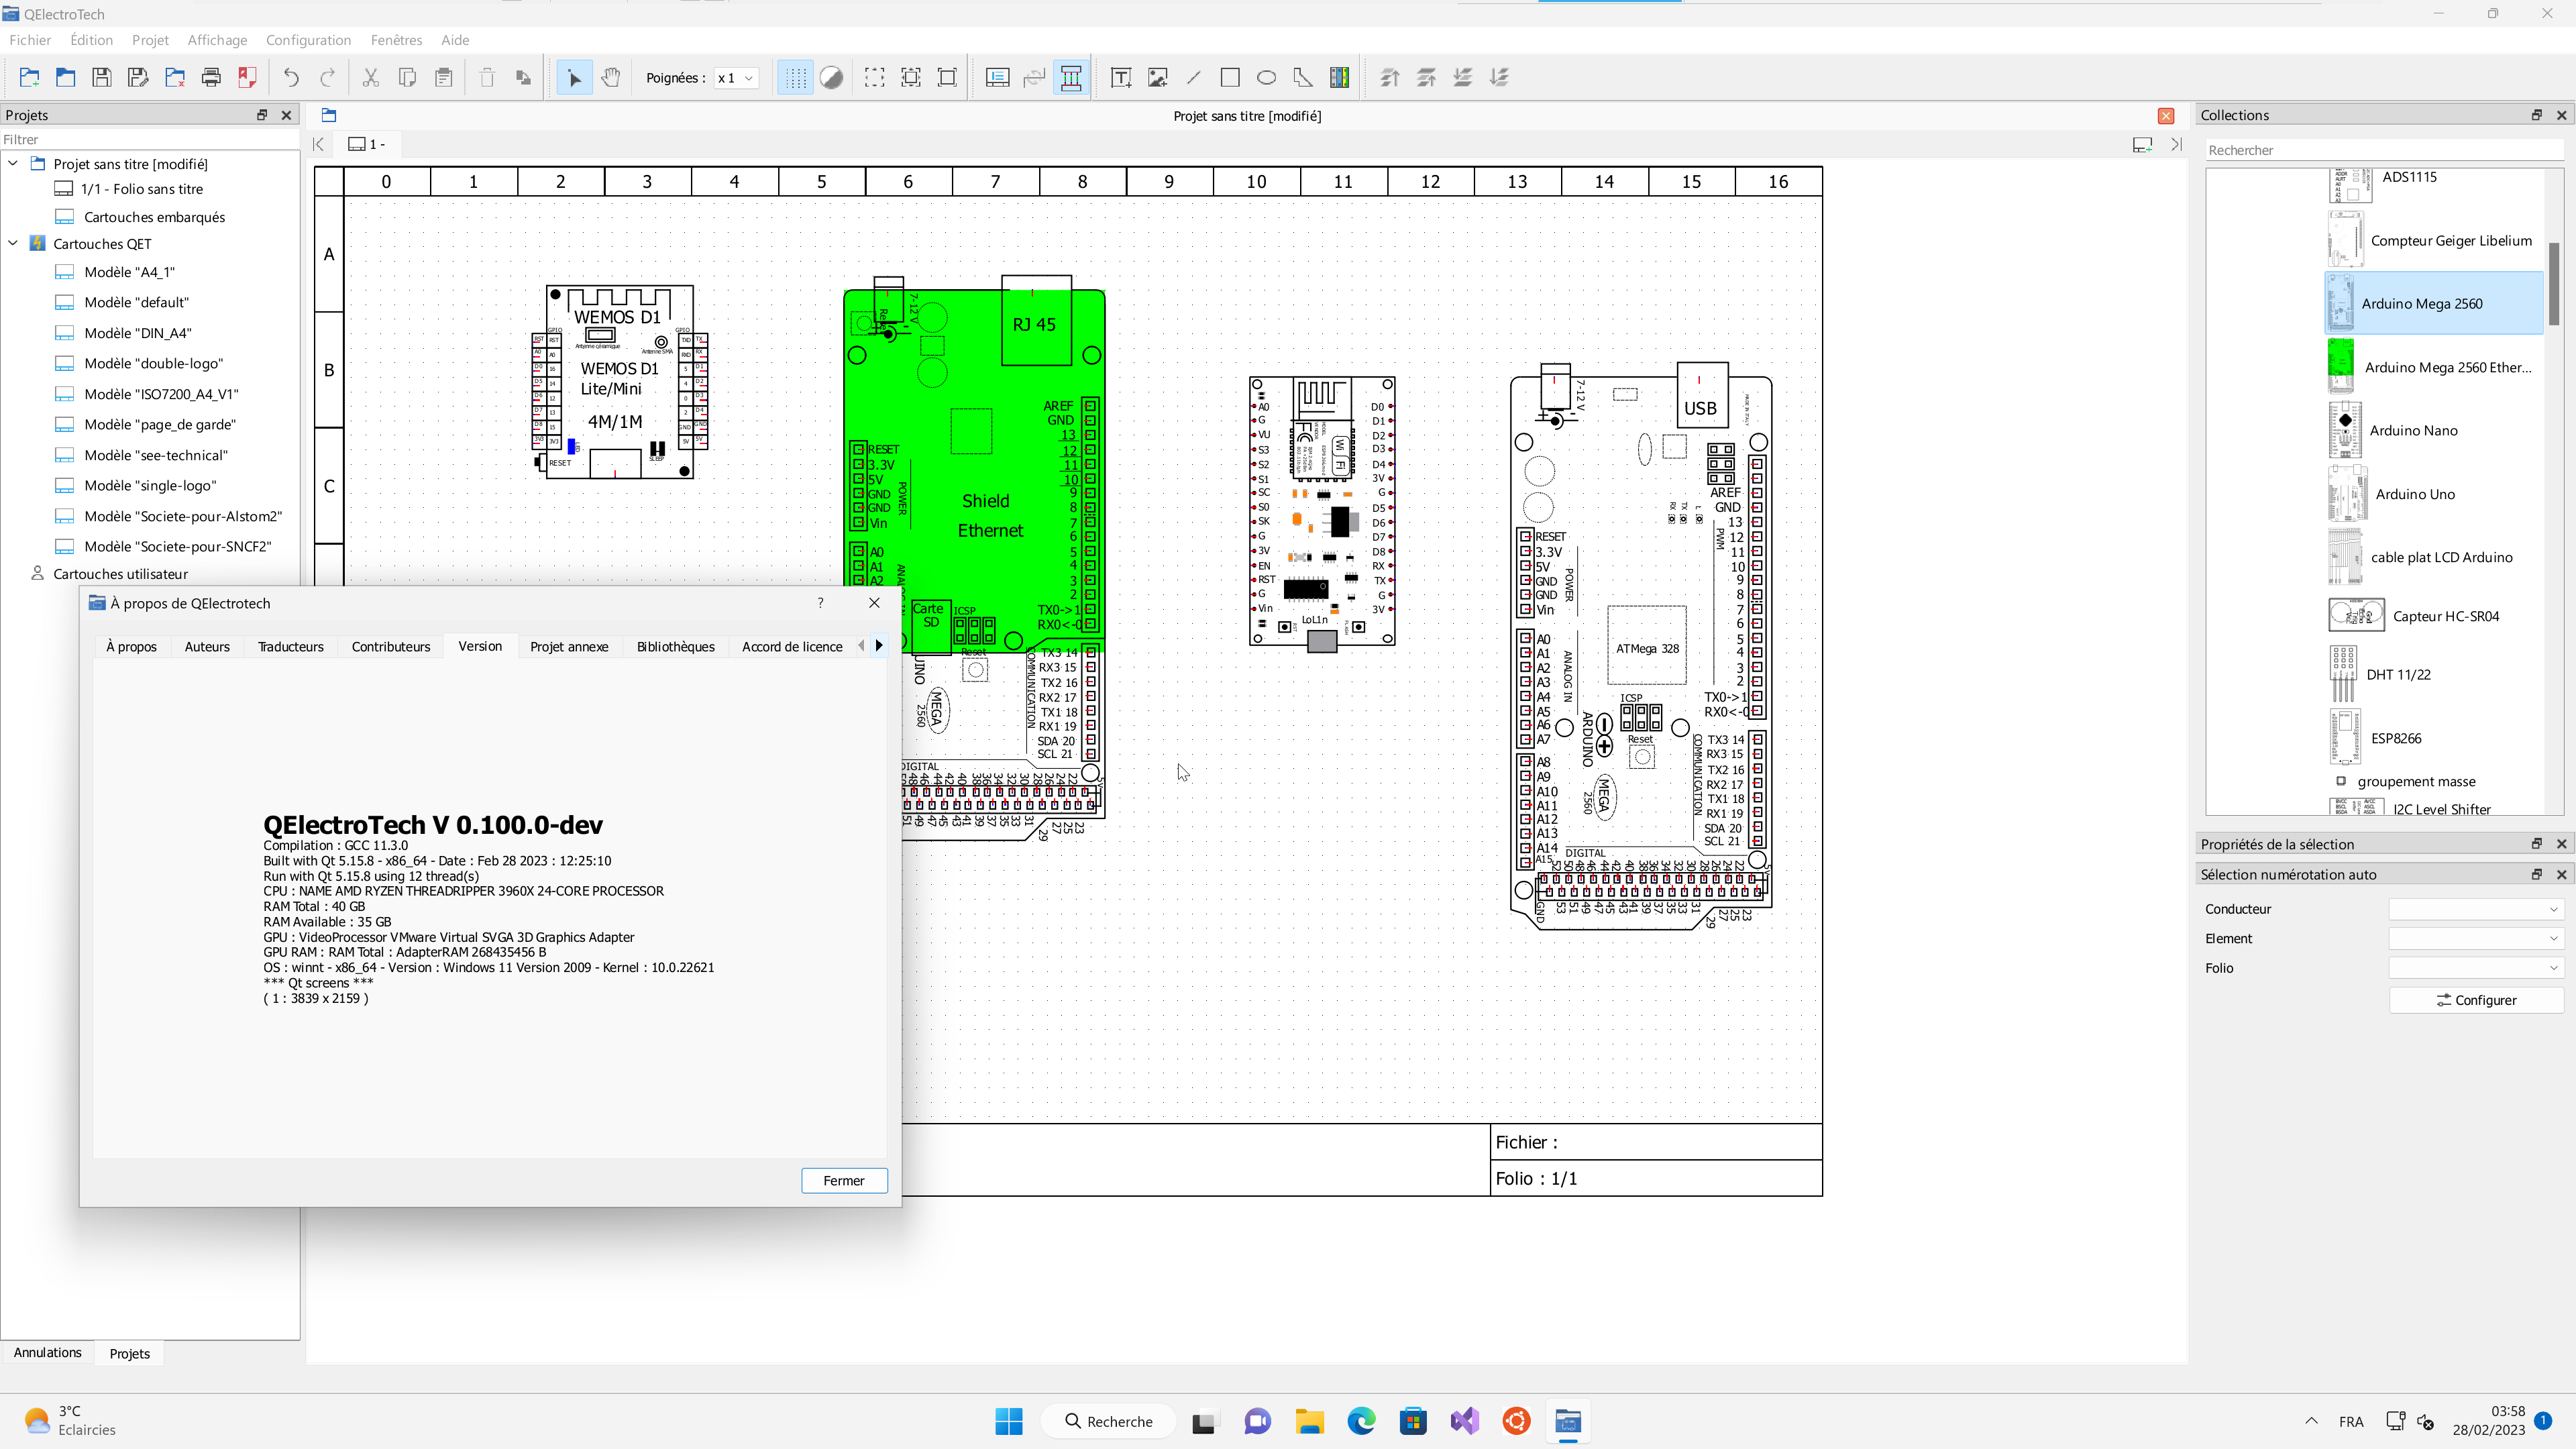Bring selection to front icon
2576x1449 pixels.
pyautogui.click(x=1390, y=77)
